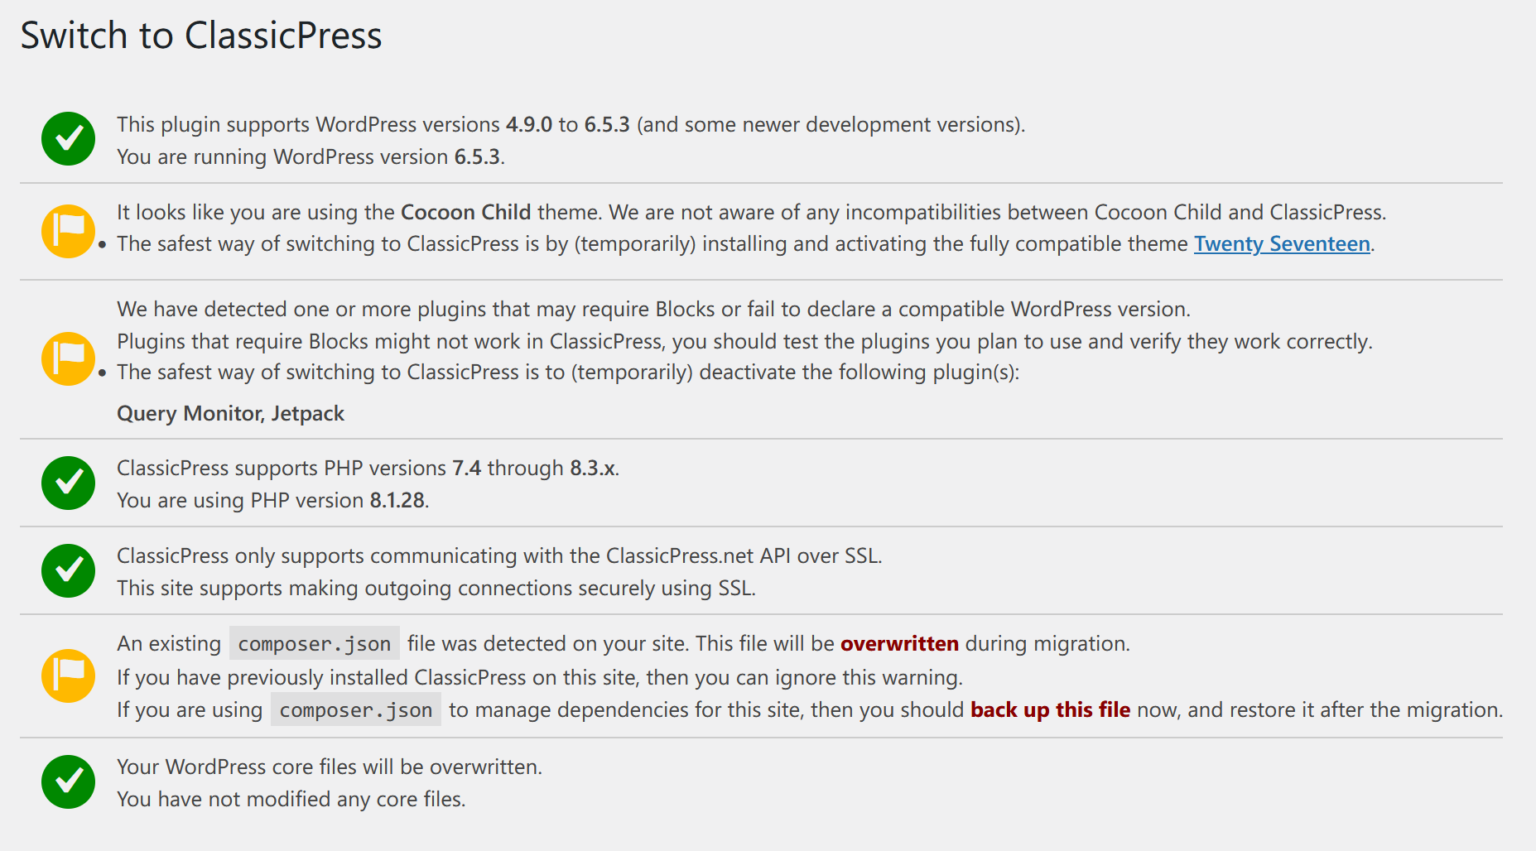The width and height of the screenshot is (1536, 851).
Task: Click yellow flag icon beside plugins Blocks warning
Action: tap(68, 358)
